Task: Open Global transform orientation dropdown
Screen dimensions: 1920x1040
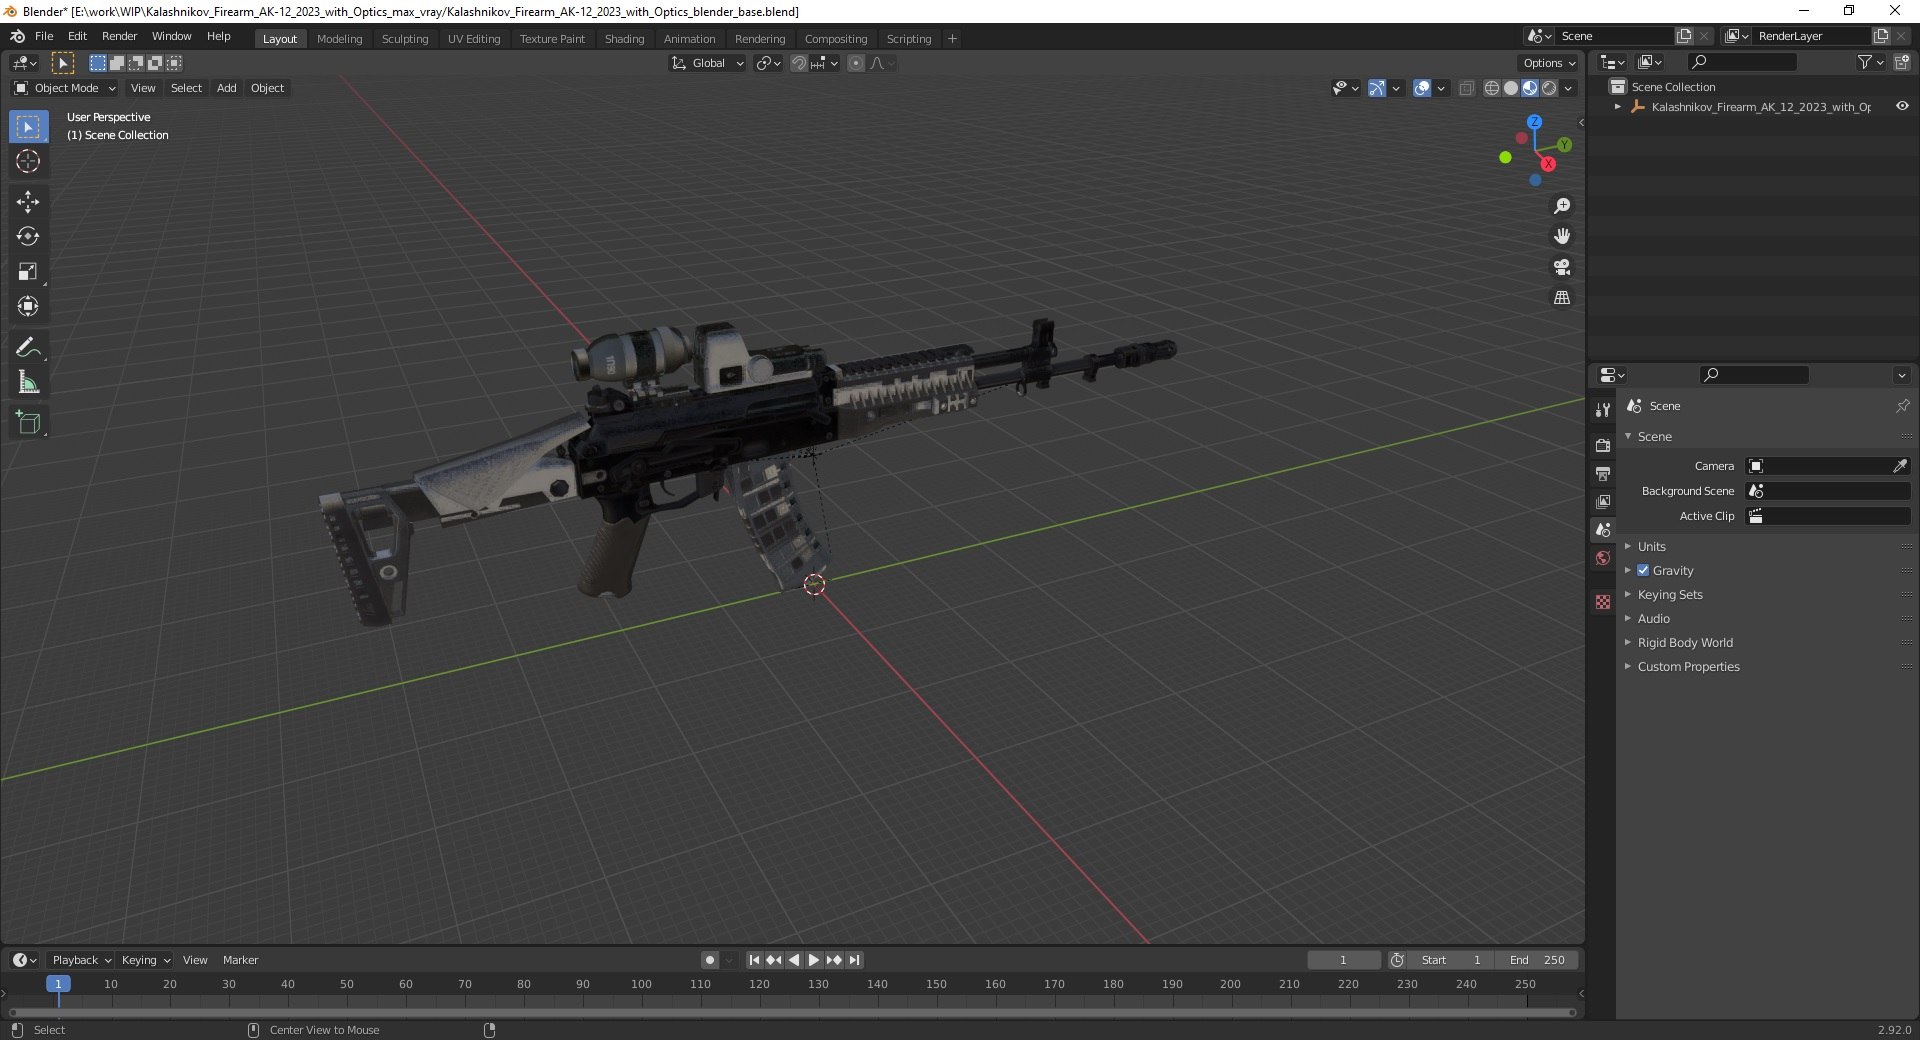Action: [x=707, y=63]
